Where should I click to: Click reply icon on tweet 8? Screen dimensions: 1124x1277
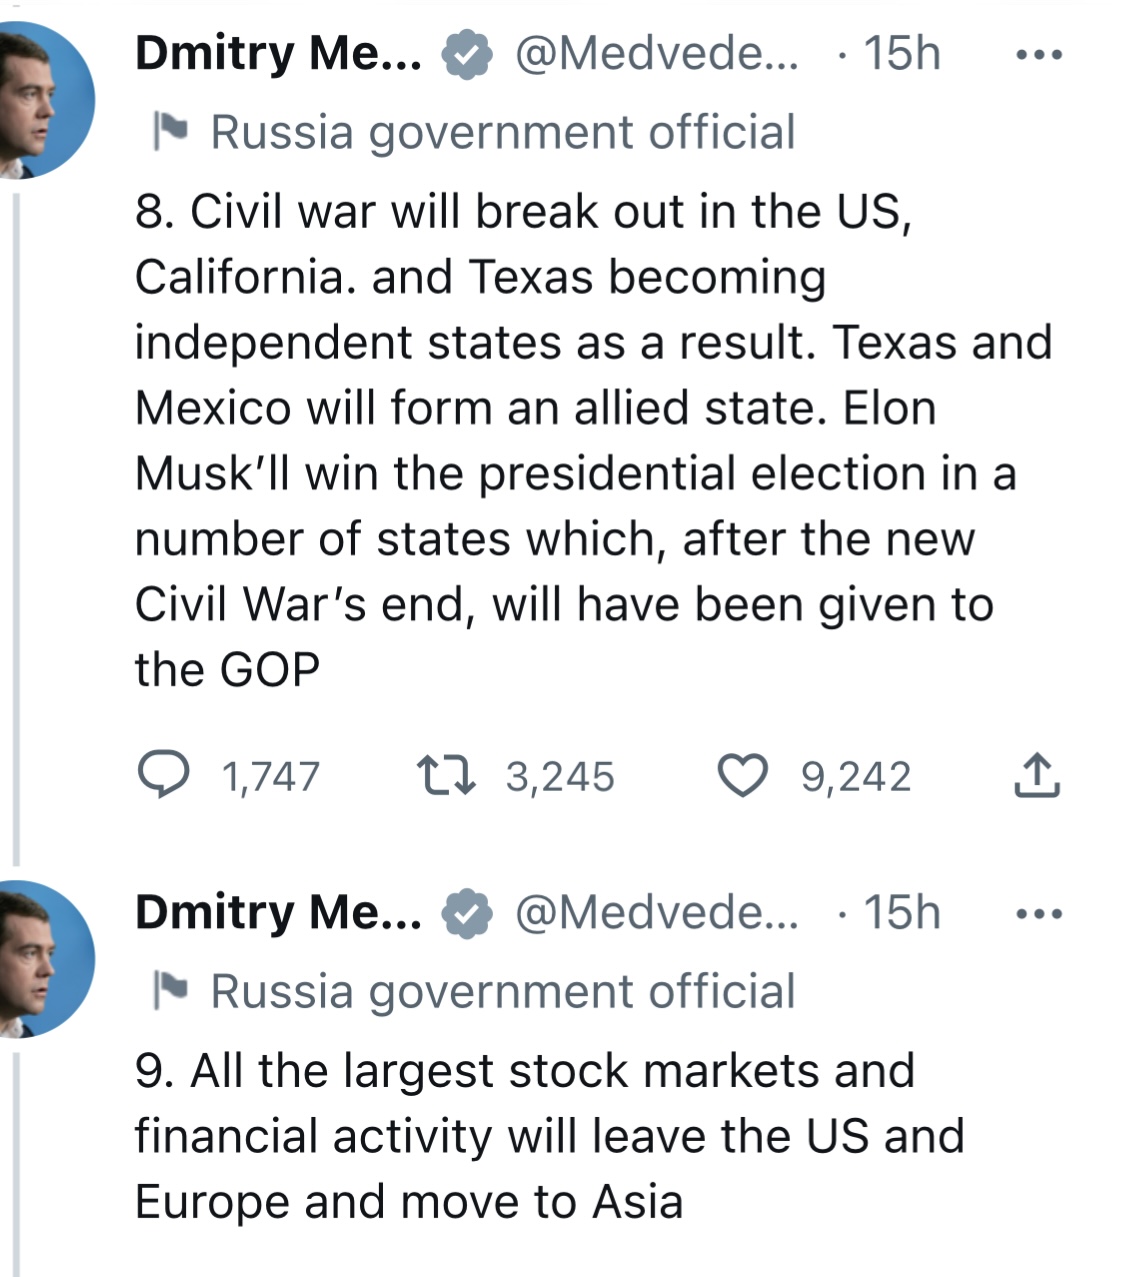(x=162, y=776)
